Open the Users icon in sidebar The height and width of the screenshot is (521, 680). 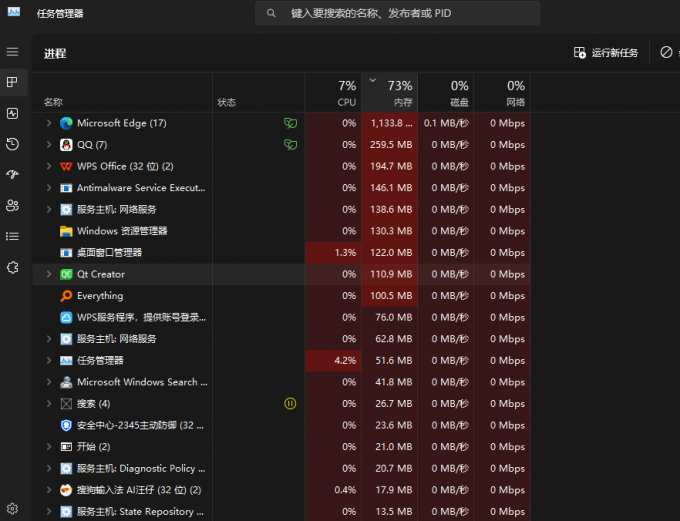click(x=13, y=205)
